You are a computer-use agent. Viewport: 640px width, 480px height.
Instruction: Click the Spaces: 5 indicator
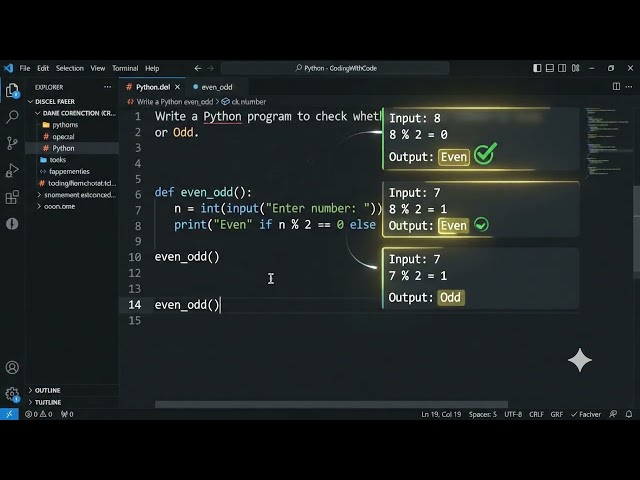[x=482, y=414]
